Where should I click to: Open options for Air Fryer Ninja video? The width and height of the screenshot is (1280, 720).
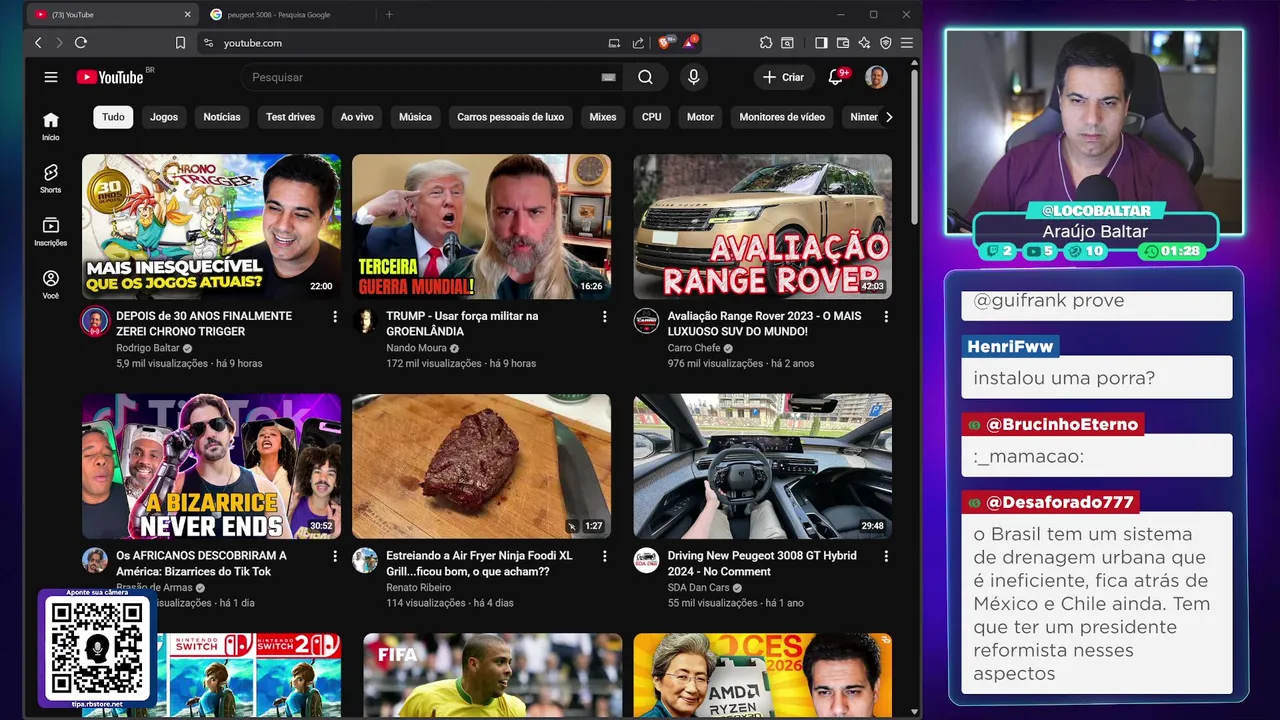[604, 556]
